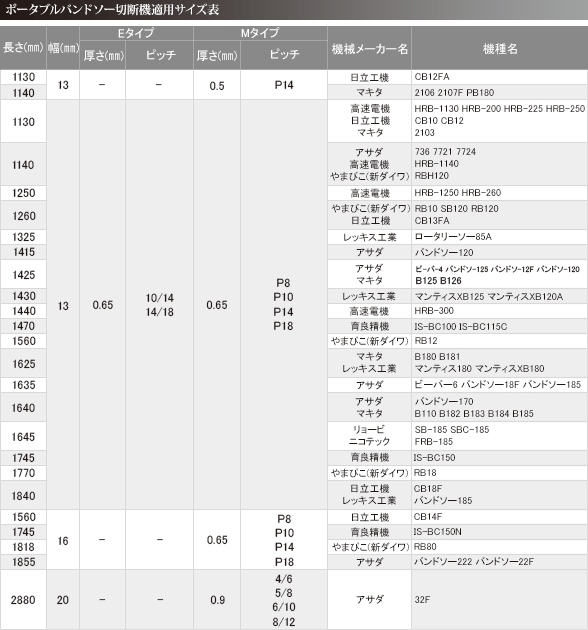
Task: Click the B125 B126 model text
Action: pos(438,280)
